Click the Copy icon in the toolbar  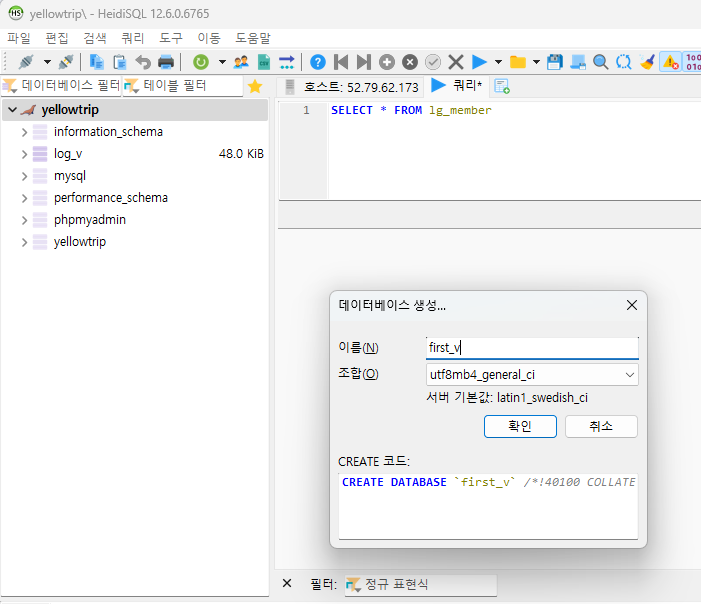(97, 62)
